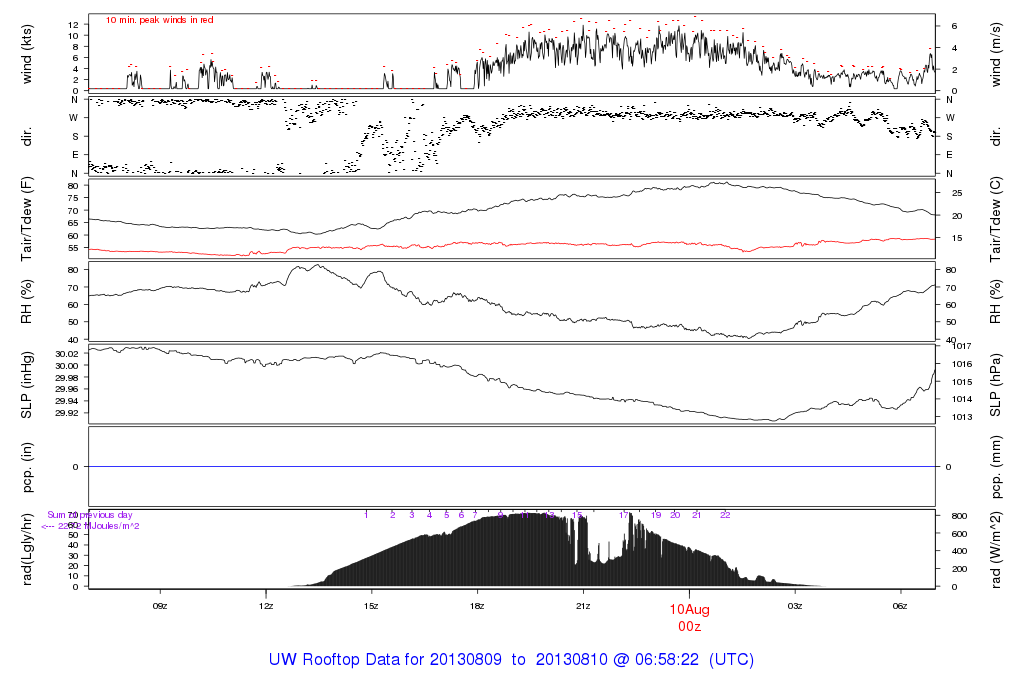Click the purple hour label 22 in radiation panel
Image resolution: width=1024 pixels, height=700 pixels.
(726, 515)
